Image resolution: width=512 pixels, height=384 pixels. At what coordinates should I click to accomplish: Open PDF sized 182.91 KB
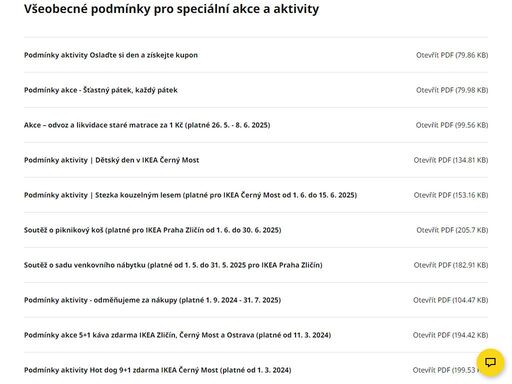451,265
